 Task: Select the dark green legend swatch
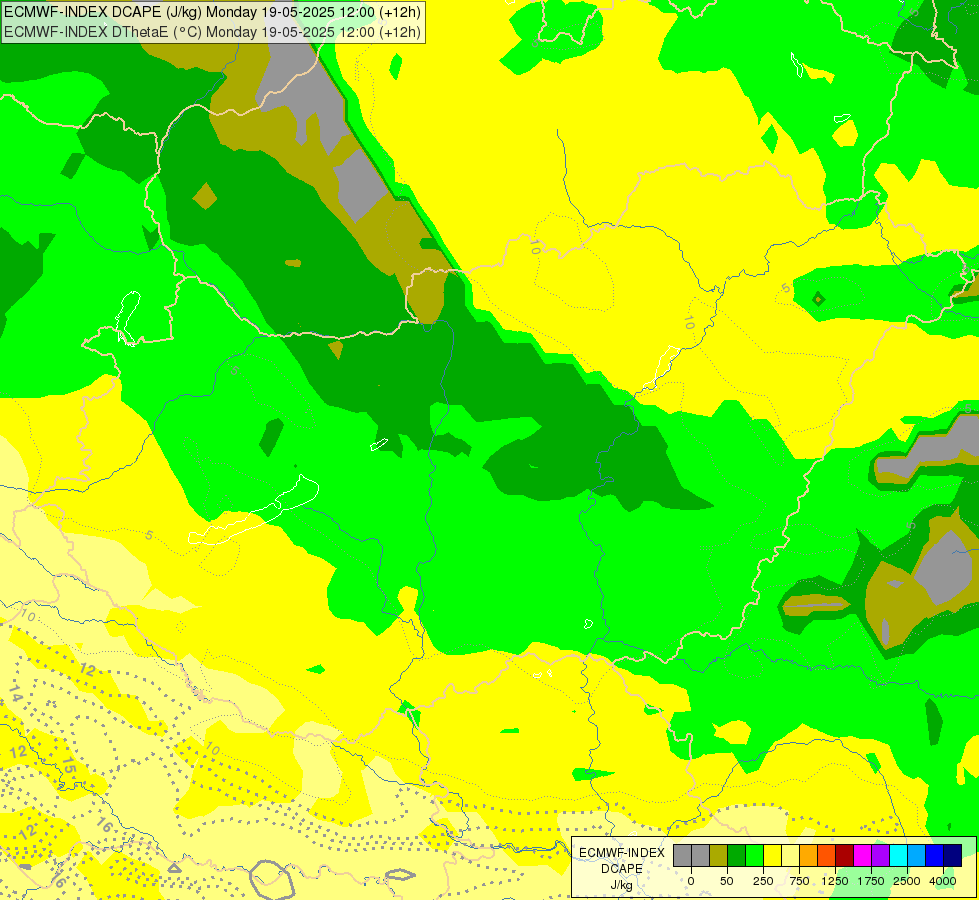pyautogui.click(x=736, y=856)
